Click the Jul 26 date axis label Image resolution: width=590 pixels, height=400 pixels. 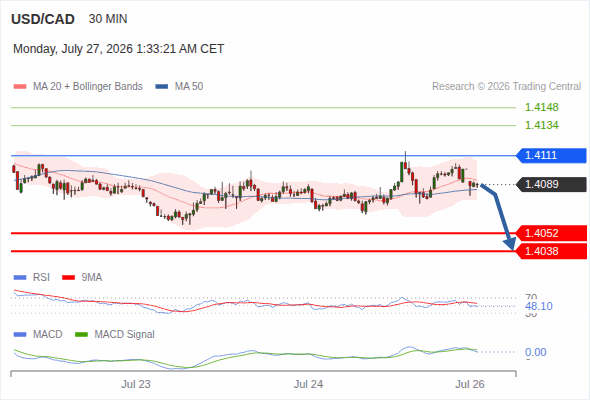tap(470, 385)
